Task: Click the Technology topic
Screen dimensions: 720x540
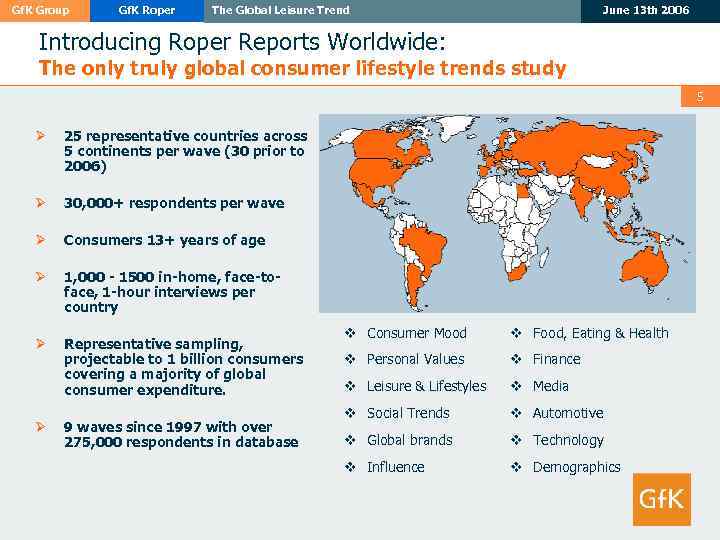Action: pos(568,441)
